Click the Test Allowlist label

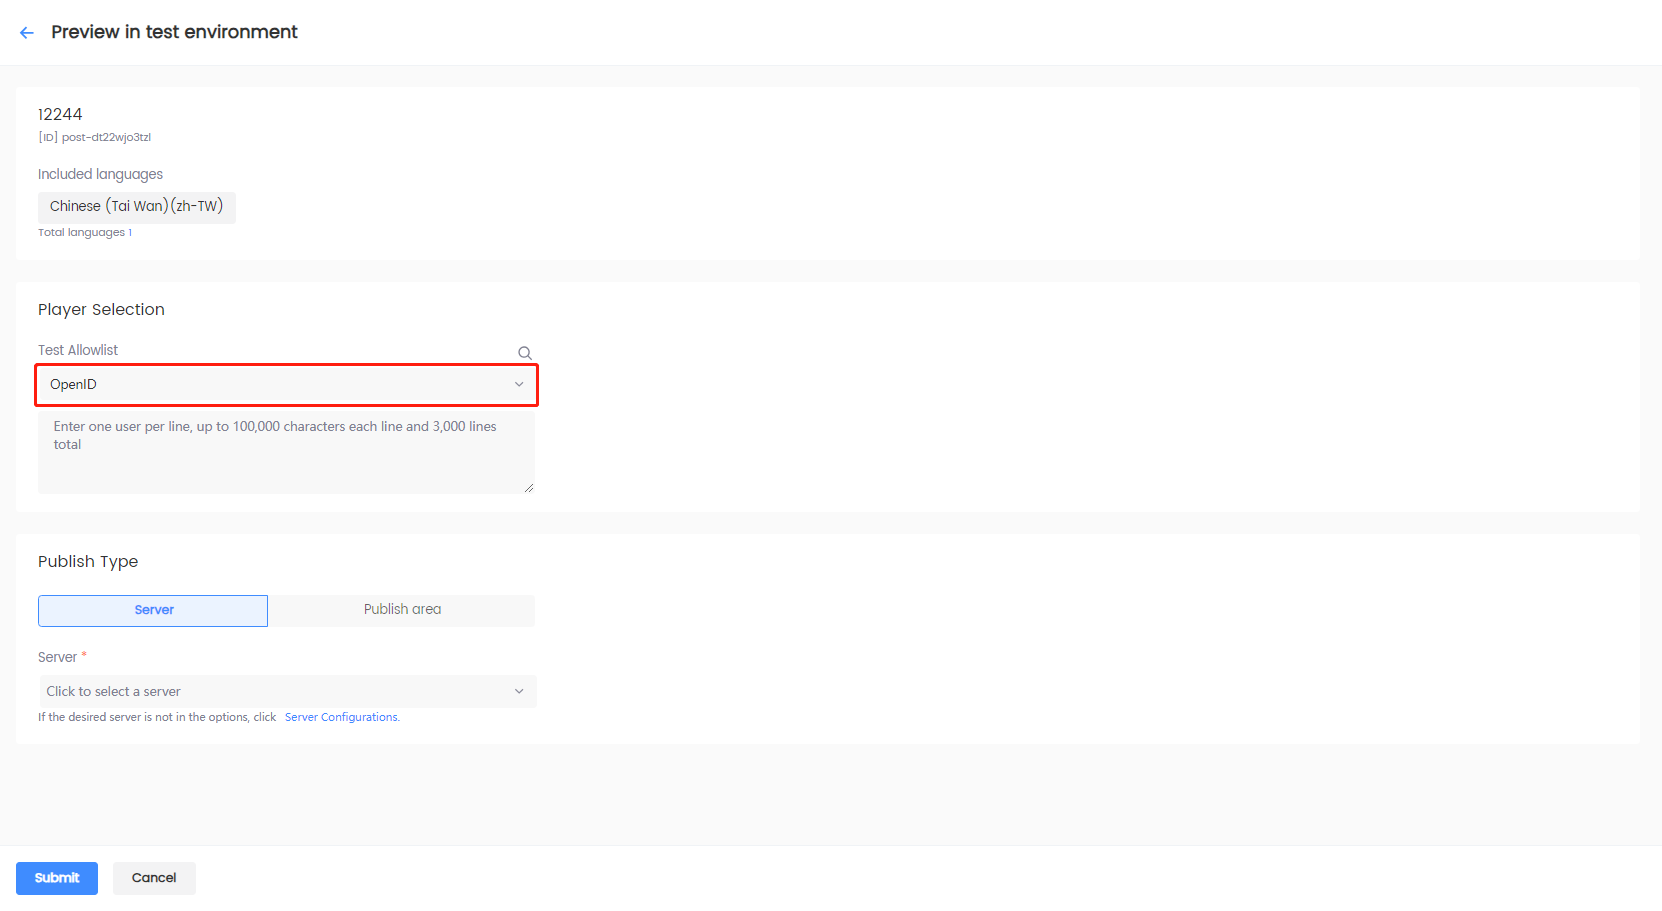(78, 350)
